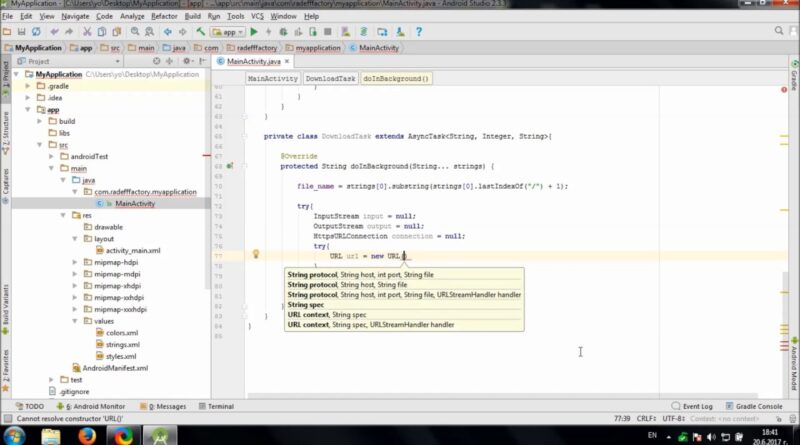Image resolution: width=800 pixels, height=445 pixels.
Task: Open Firefox from the taskbar
Action: click(x=87, y=436)
